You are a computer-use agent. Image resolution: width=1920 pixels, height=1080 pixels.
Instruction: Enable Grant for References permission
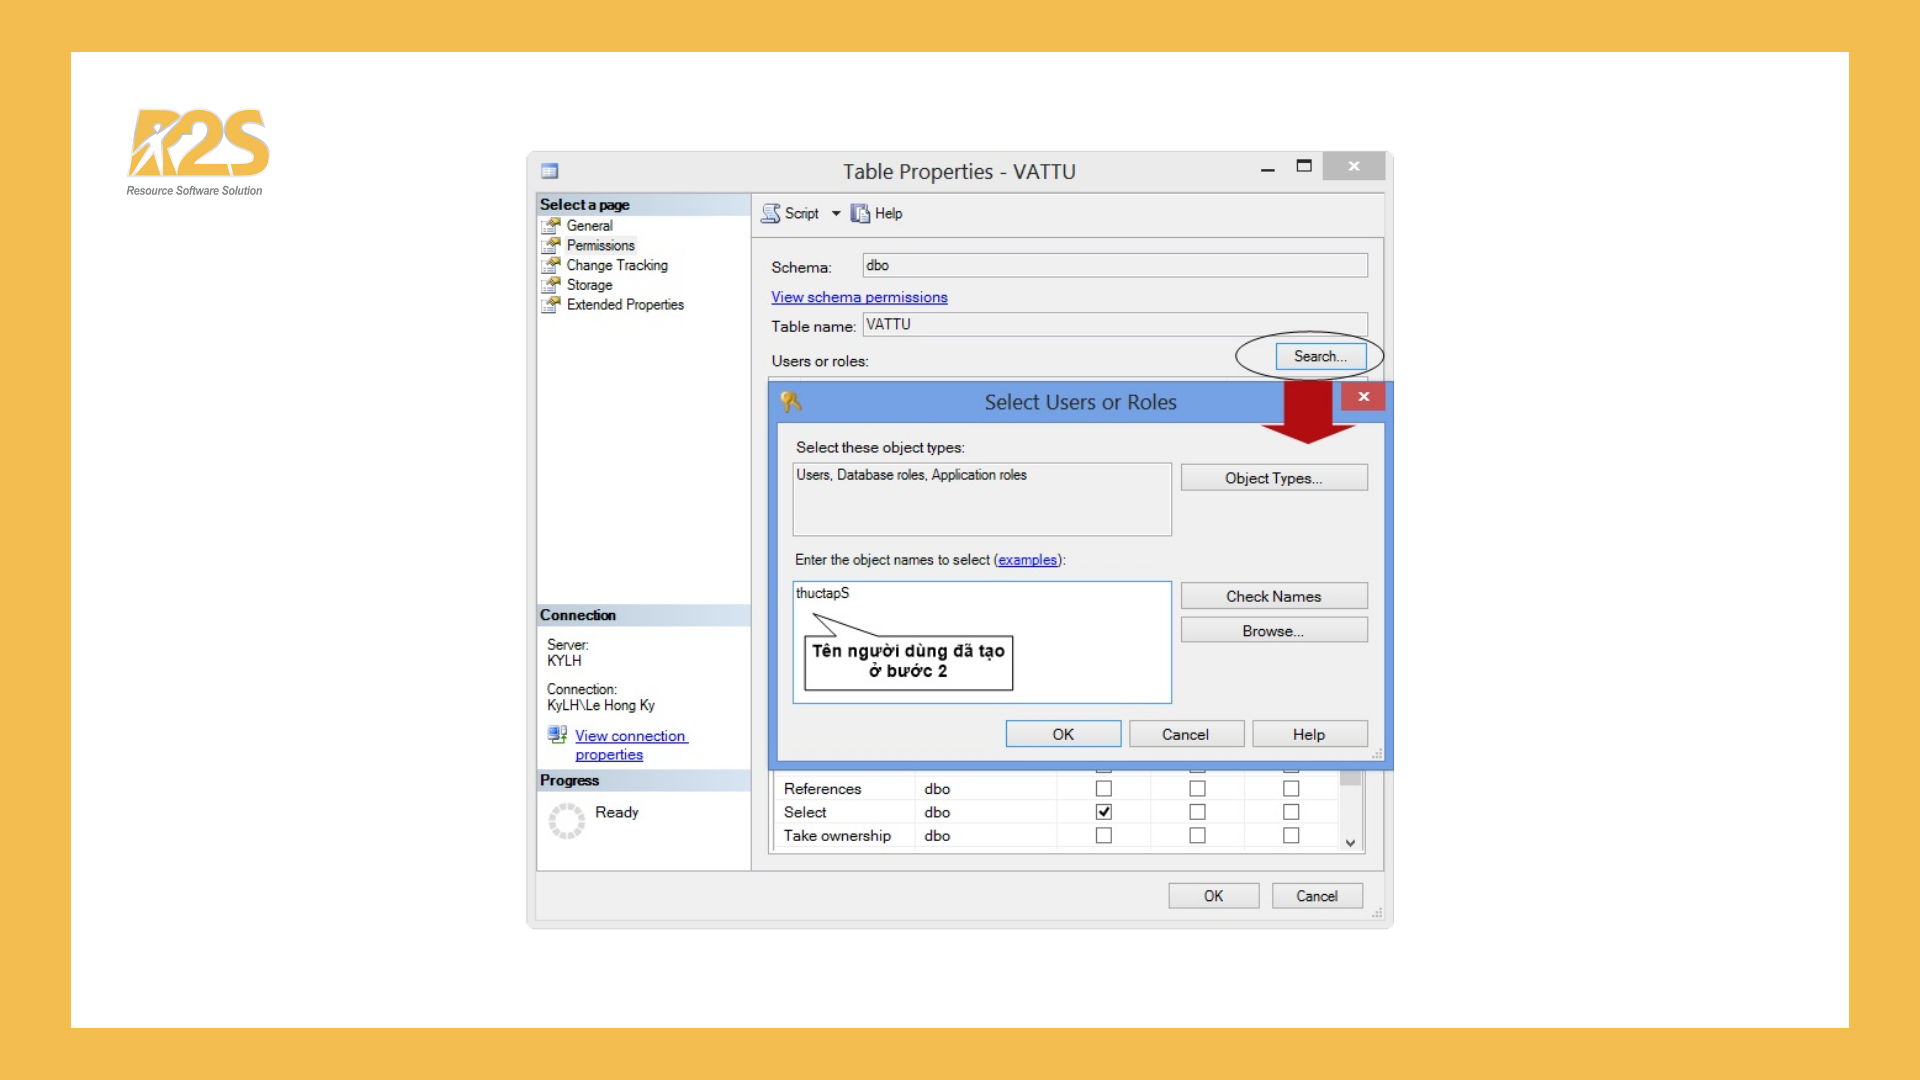pos(1103,788)
